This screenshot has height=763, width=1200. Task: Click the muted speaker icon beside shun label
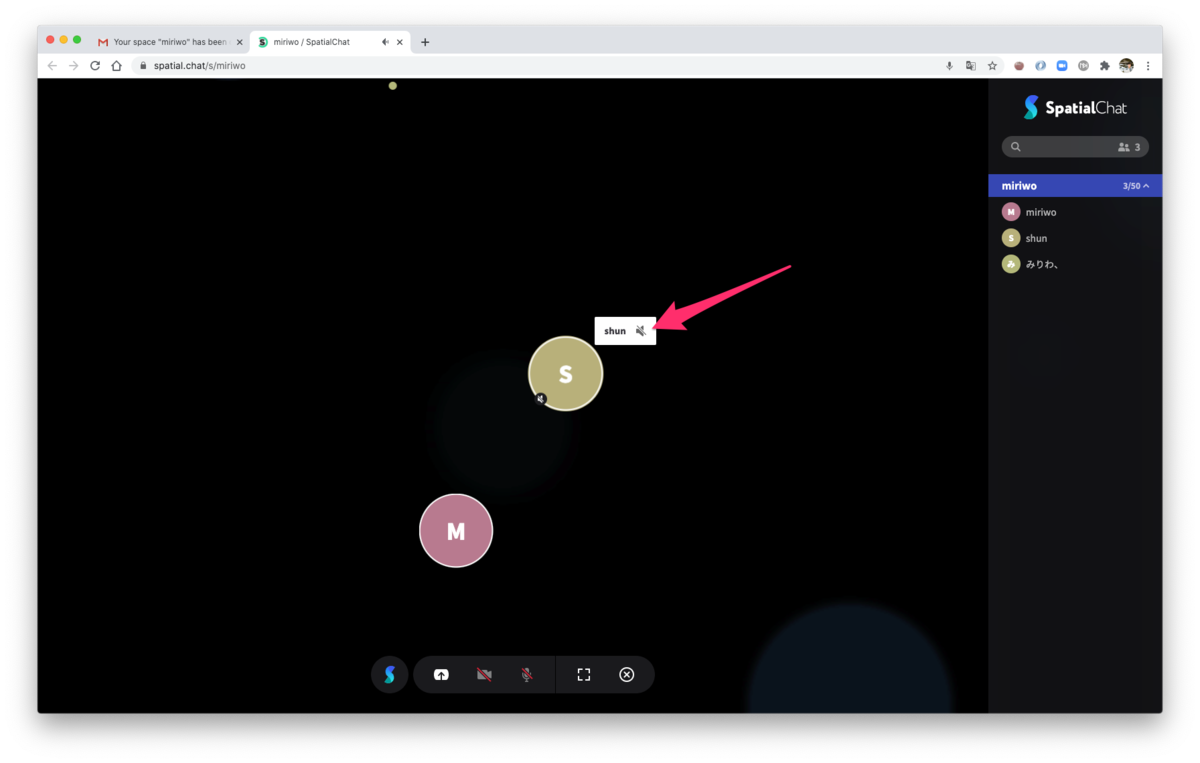pos(641,331)
